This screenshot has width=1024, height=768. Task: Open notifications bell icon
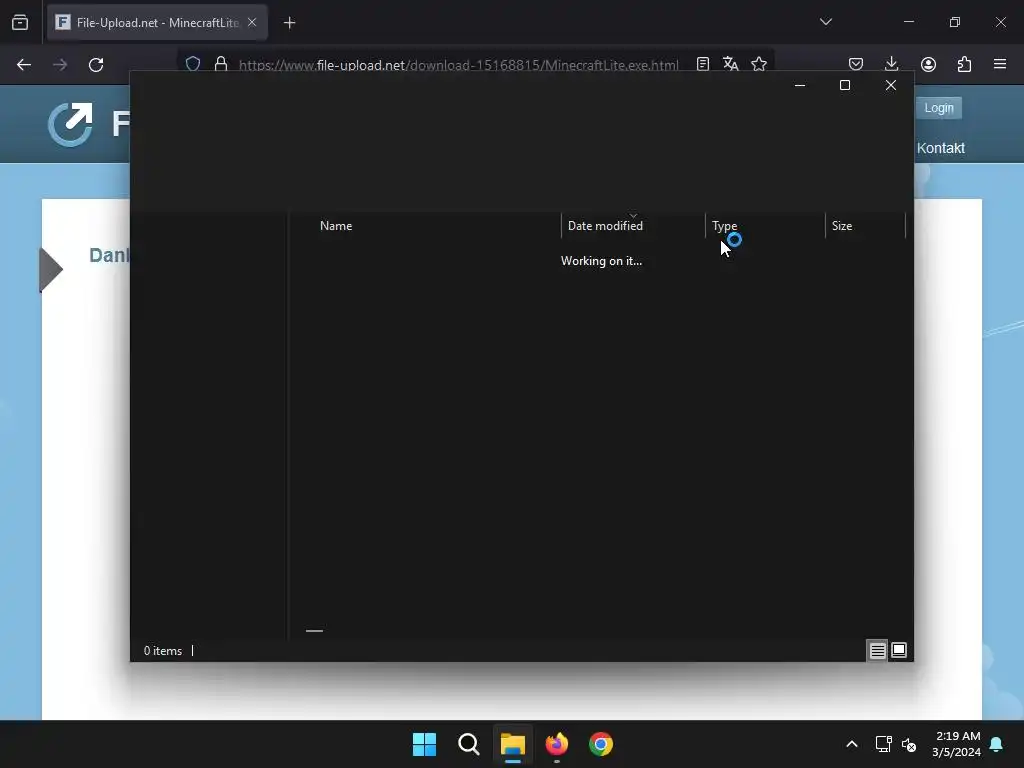[x=997, y=744]
